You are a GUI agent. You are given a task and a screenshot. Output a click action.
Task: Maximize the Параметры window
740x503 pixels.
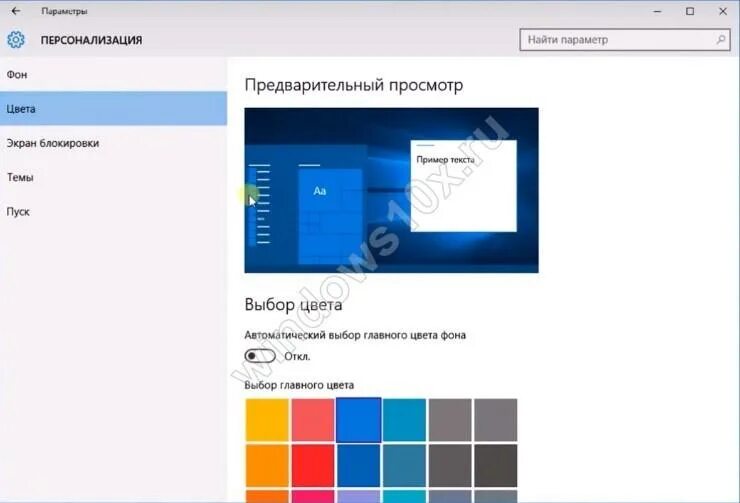(690, 11)
